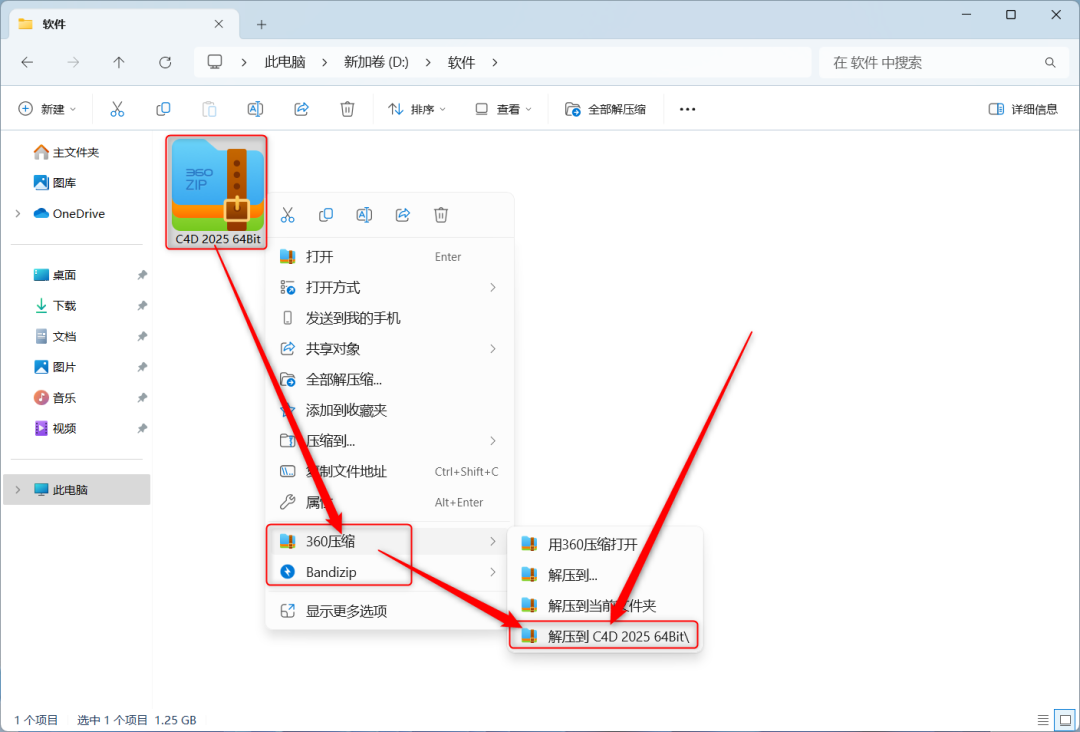Click the Rename icon in the toolbar

point(255,109)
